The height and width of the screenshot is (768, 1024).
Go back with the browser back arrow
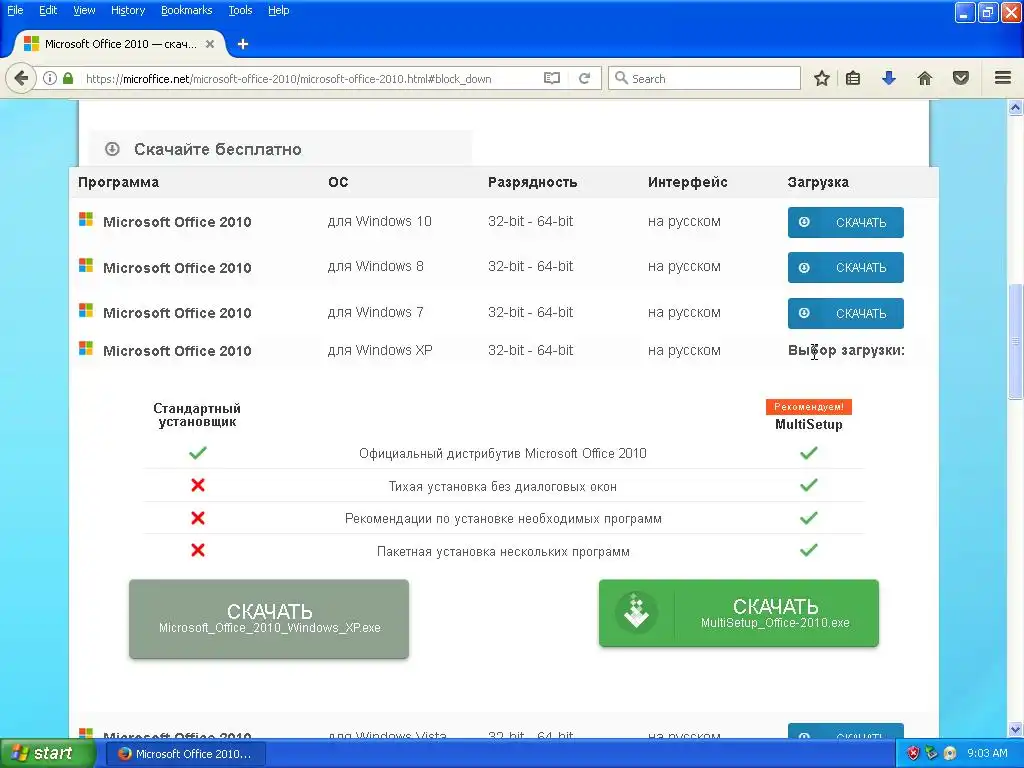click(x=21, y=78)
